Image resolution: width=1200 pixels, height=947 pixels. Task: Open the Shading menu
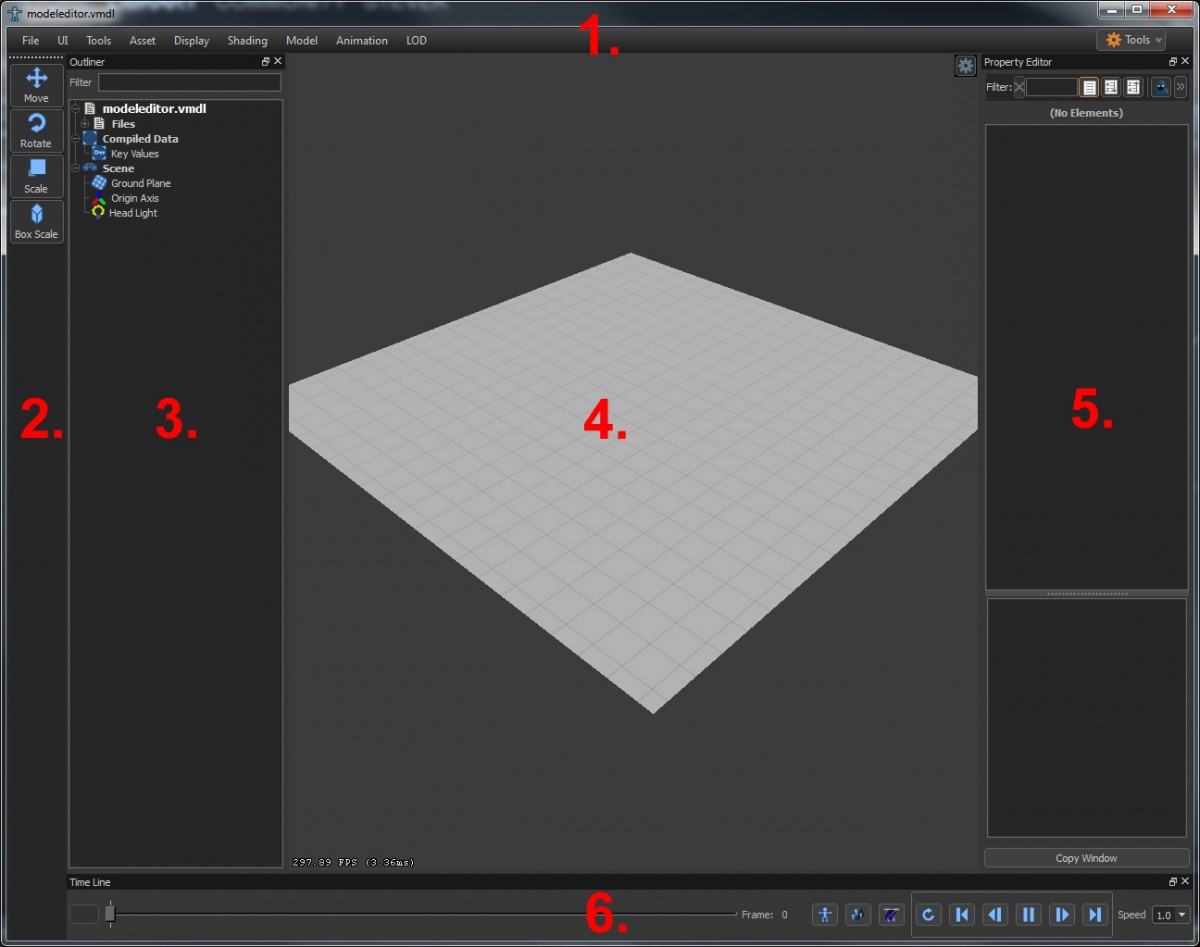pyautogui.click(x=247, y=40)
